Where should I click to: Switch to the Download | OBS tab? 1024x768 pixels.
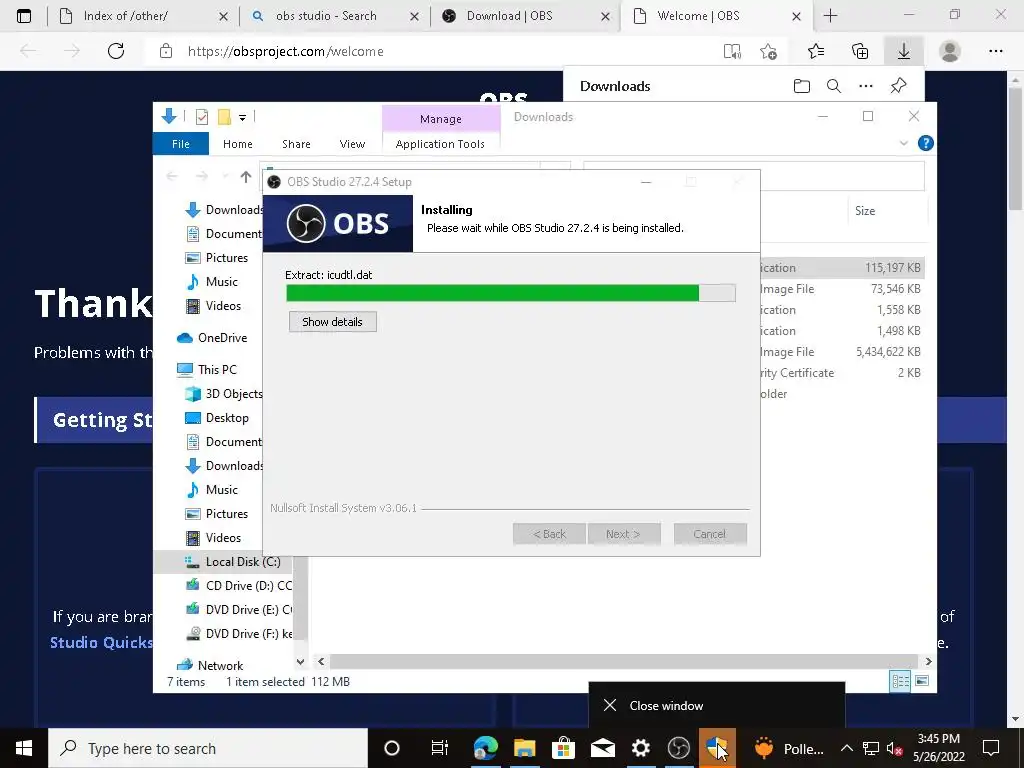[x=526, y=16]
